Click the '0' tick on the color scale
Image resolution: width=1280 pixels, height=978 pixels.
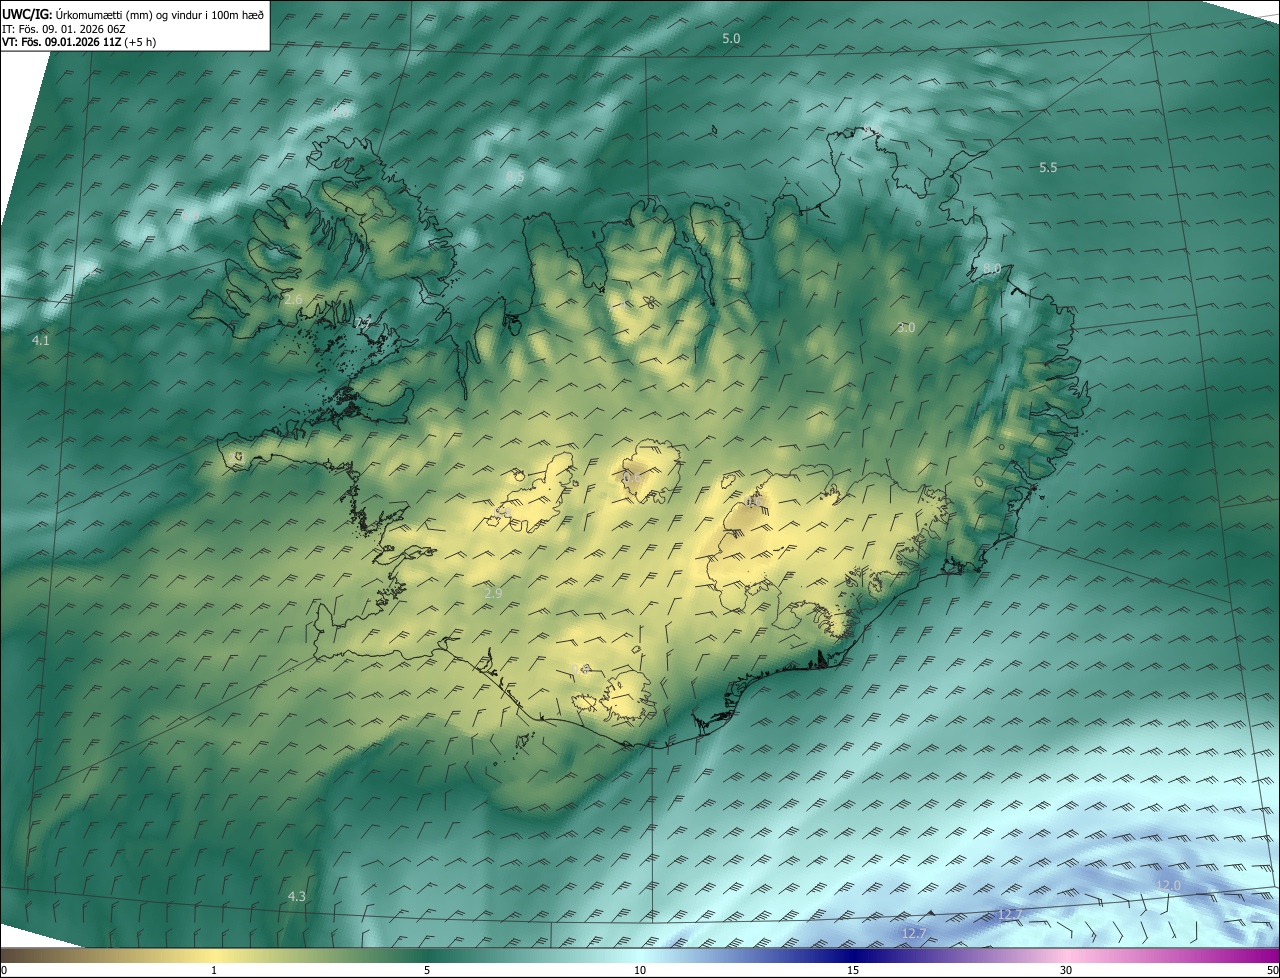(x=4, y=970)
